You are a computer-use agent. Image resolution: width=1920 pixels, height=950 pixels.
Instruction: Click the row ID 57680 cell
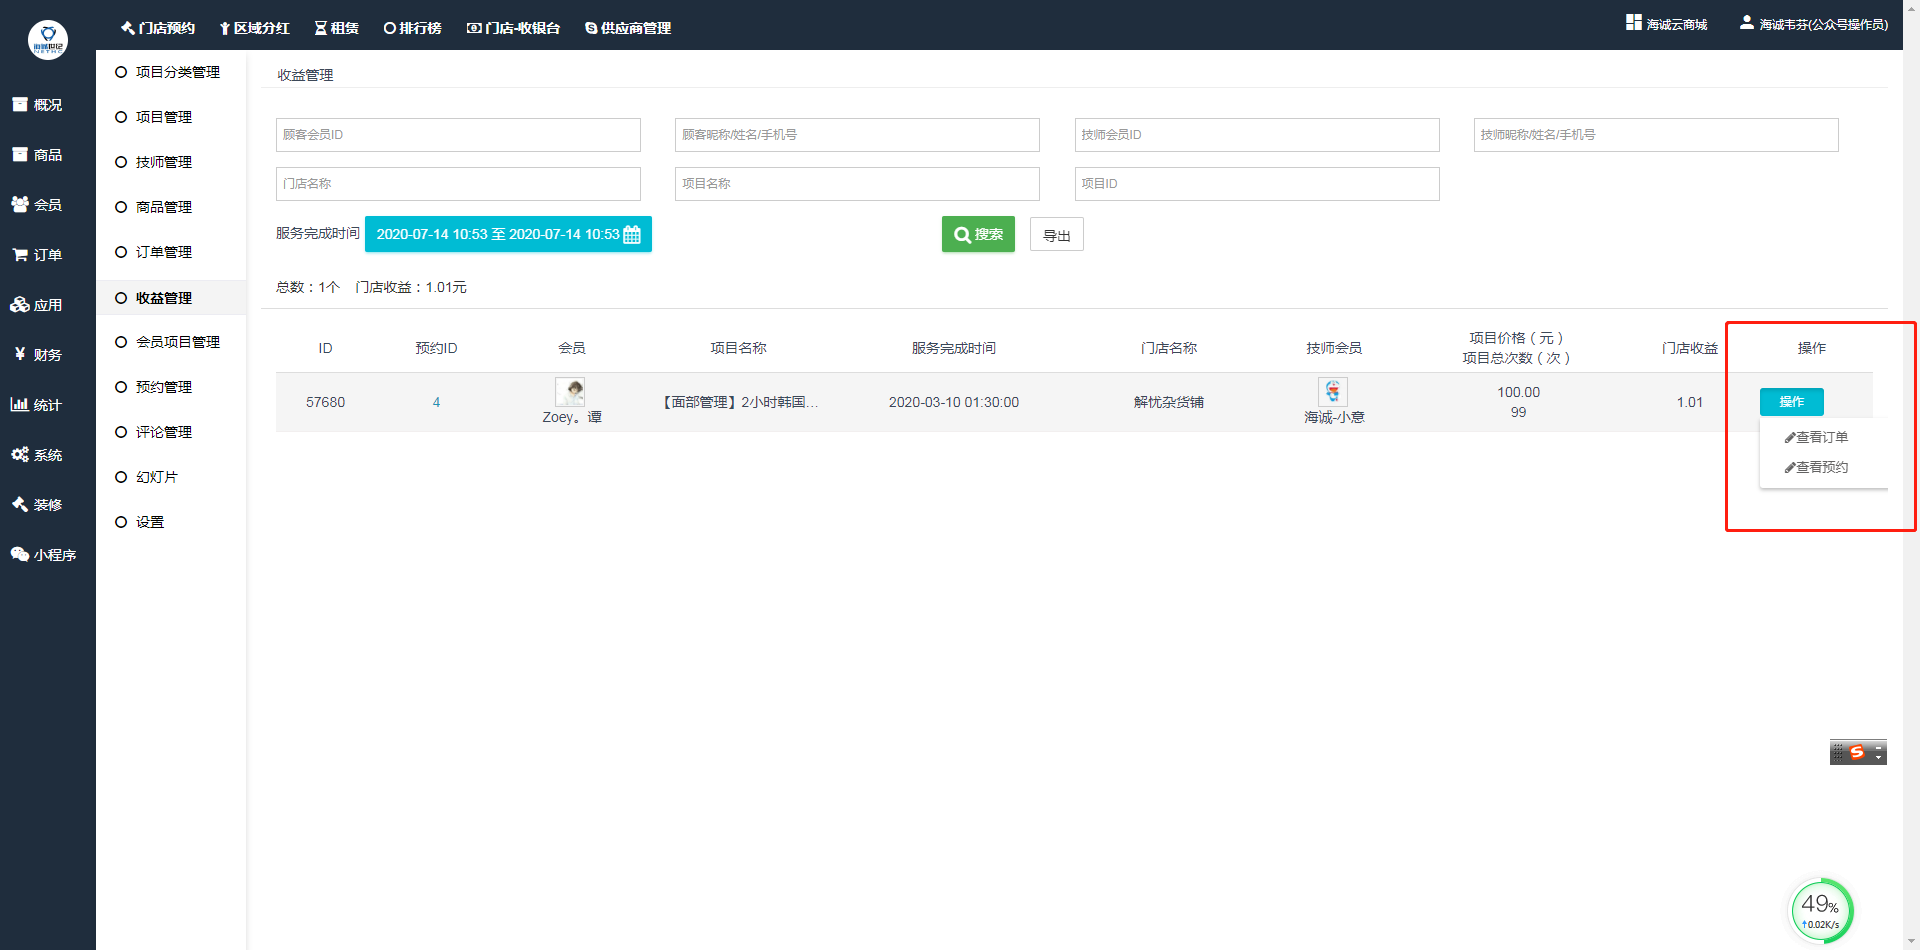(325, 402)
